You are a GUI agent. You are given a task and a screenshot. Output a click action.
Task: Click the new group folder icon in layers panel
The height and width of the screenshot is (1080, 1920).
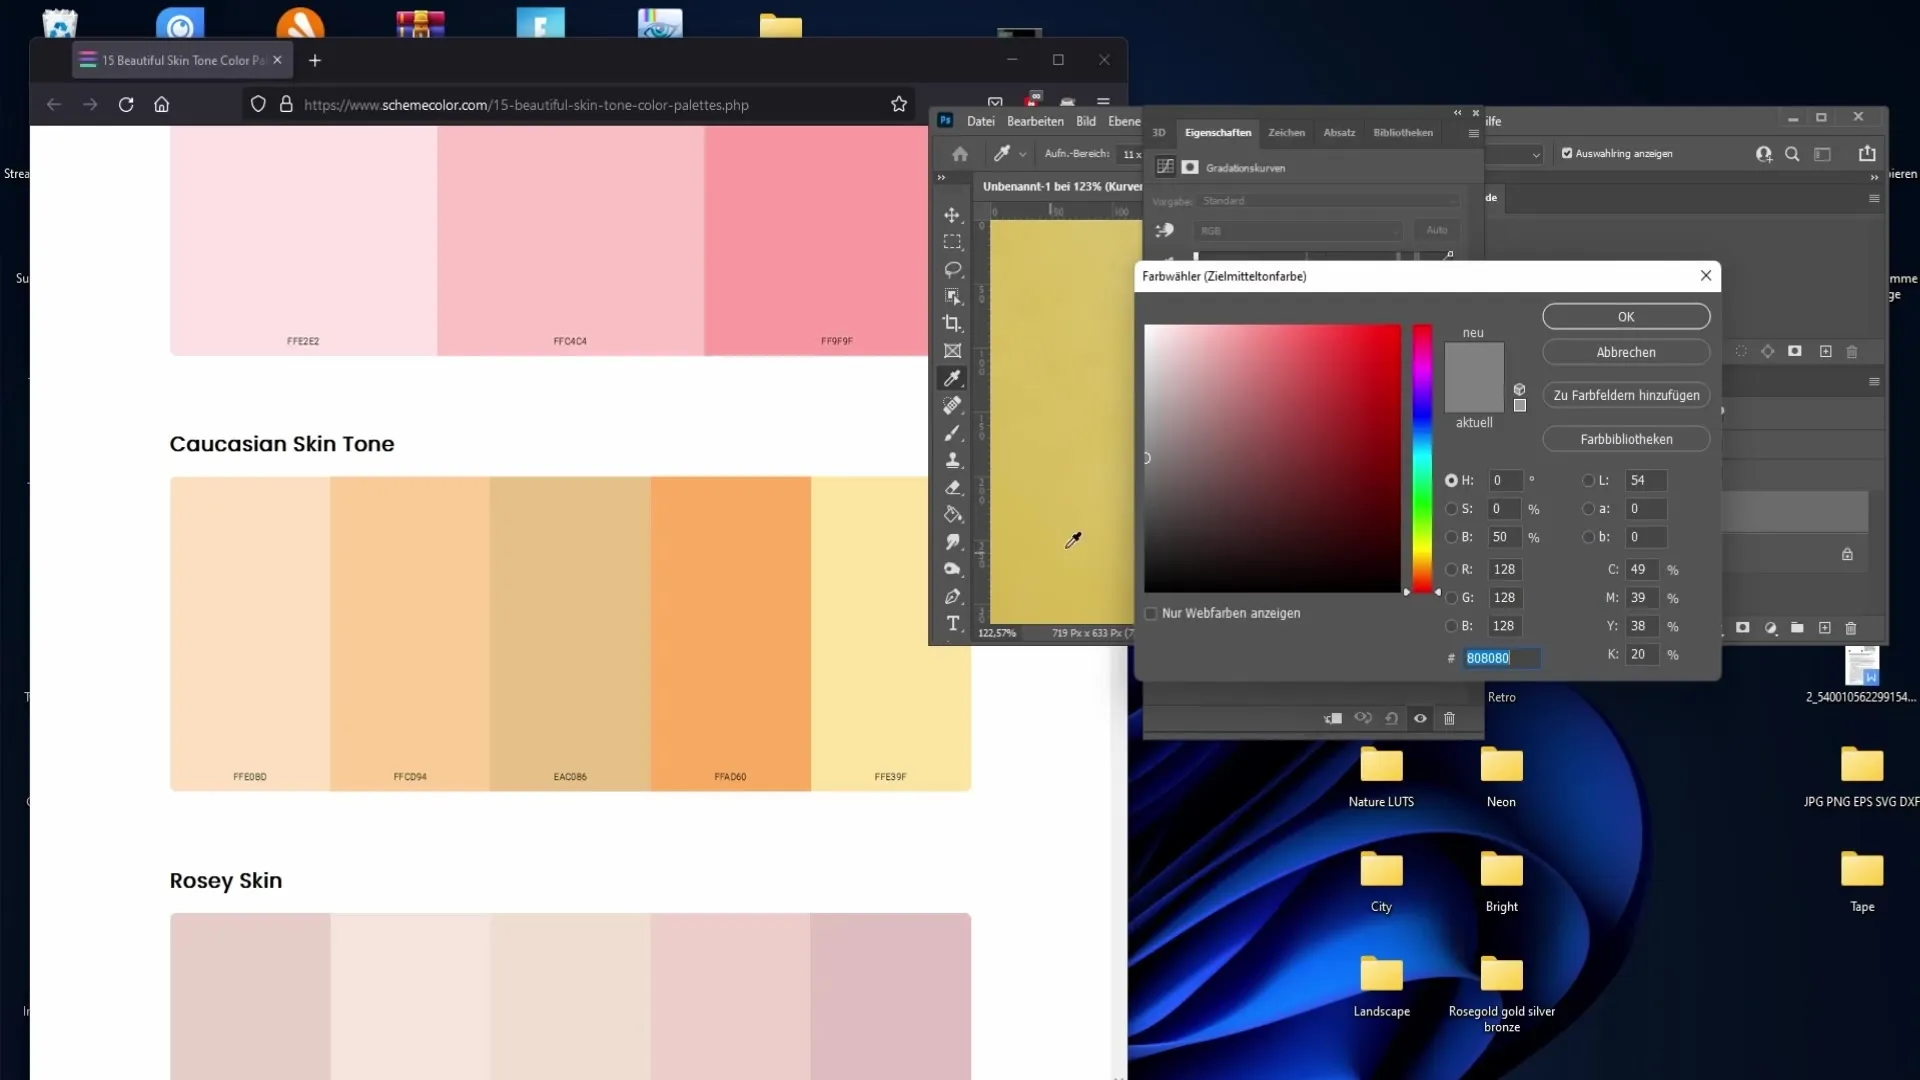click(1797, 628)
